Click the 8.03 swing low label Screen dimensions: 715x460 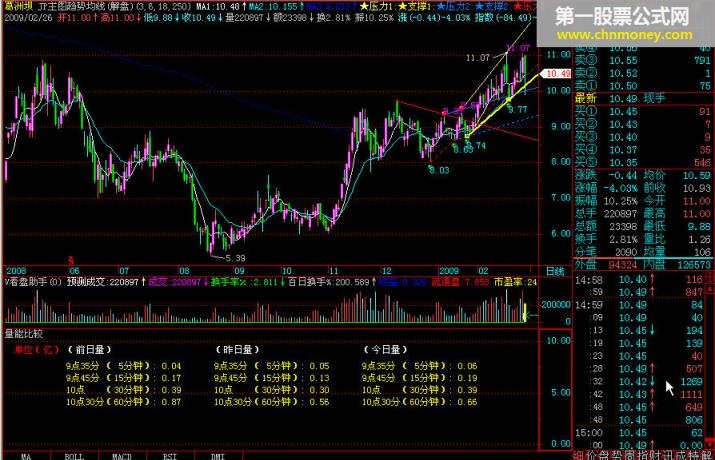(x=439, y=171)
